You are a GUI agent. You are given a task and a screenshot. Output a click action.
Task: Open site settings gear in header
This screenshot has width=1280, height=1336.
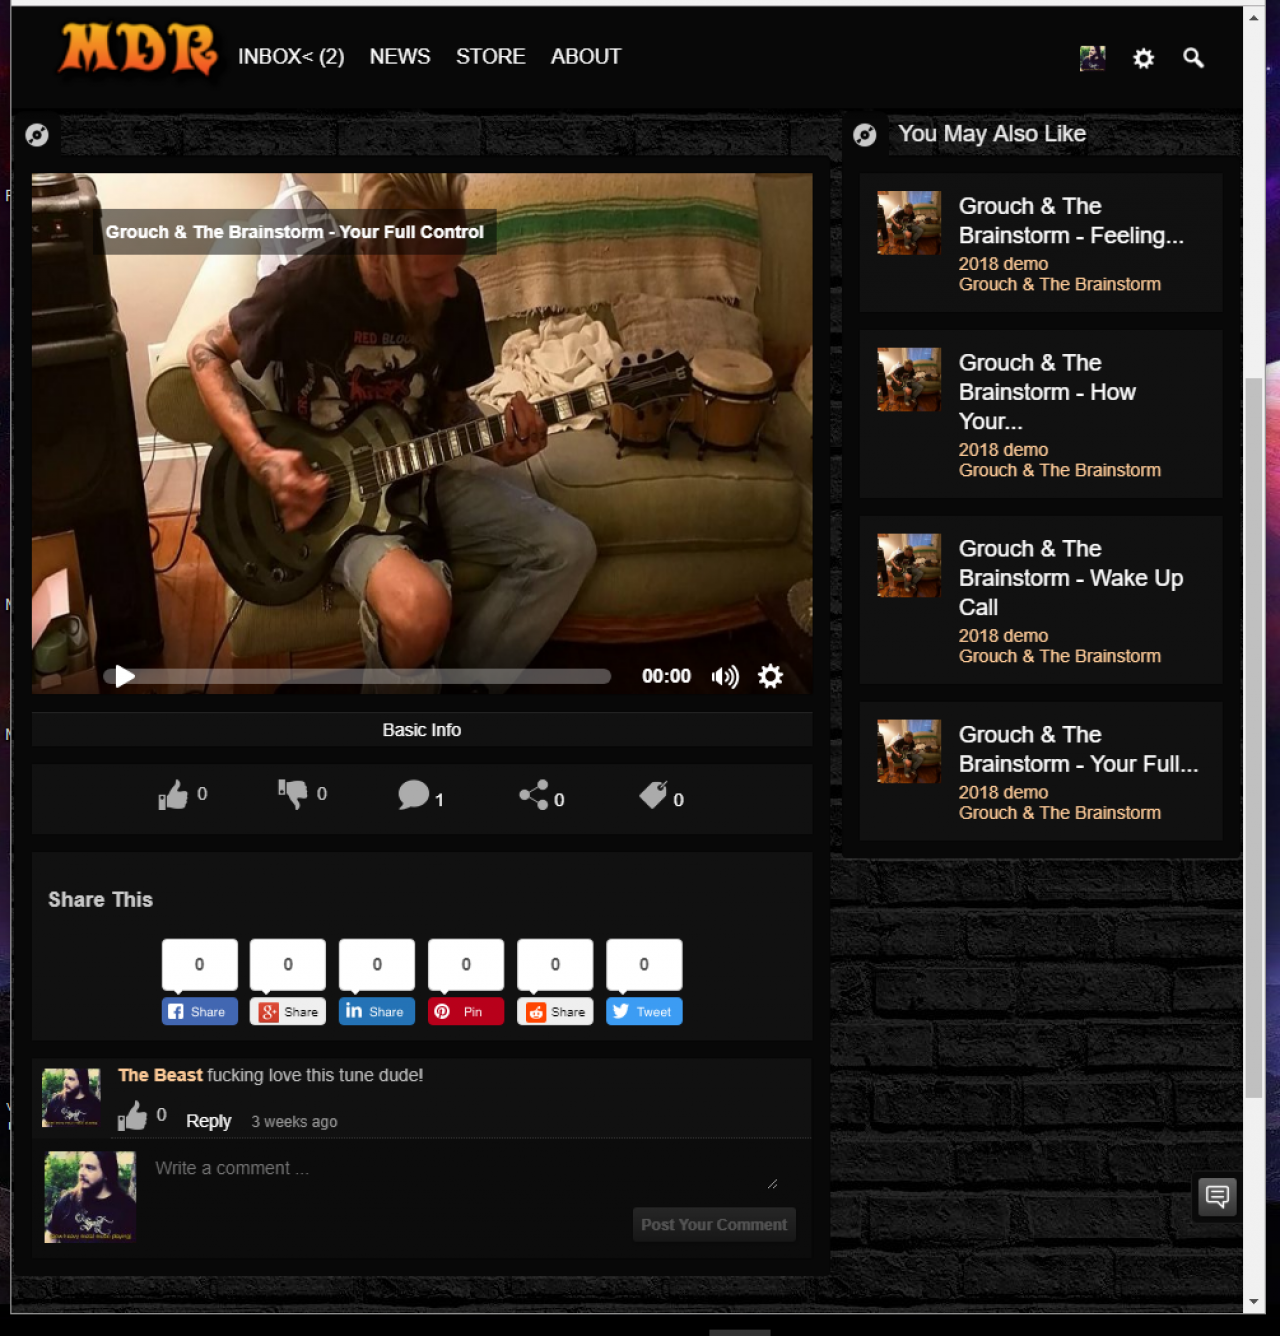click(1143, 58)
